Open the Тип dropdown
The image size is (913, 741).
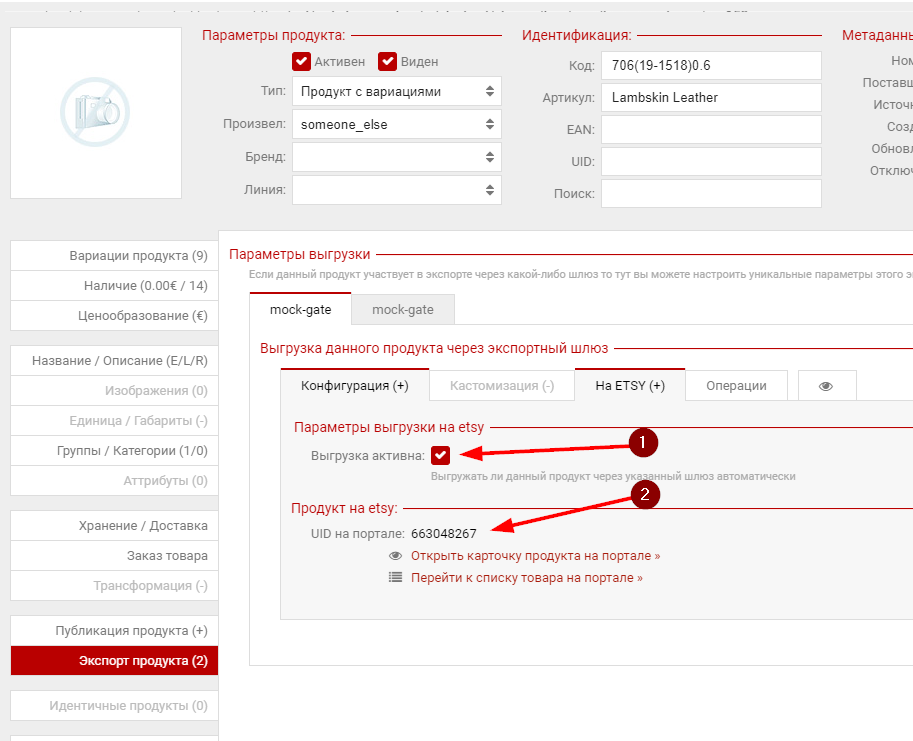pos(396,92)
